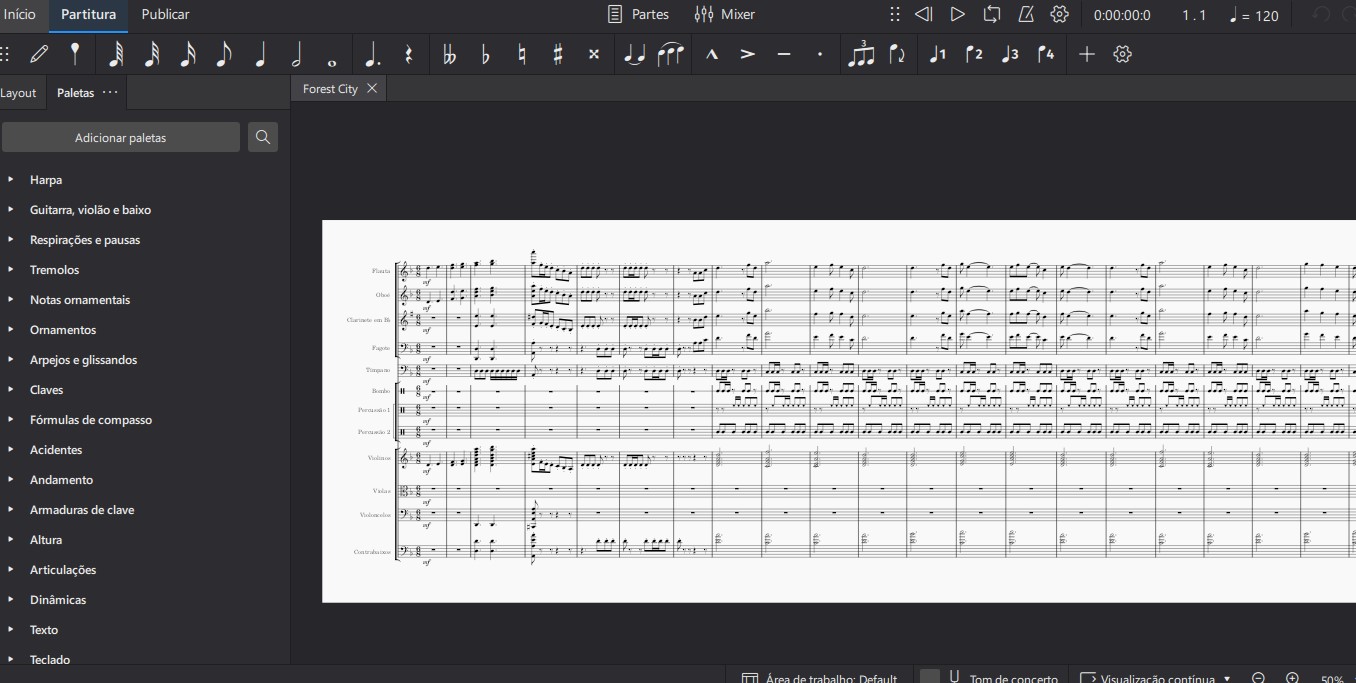This screenshot has height=683, width=1356.
Task: Apply the tenuto articulation
Action: pos(783,55)
